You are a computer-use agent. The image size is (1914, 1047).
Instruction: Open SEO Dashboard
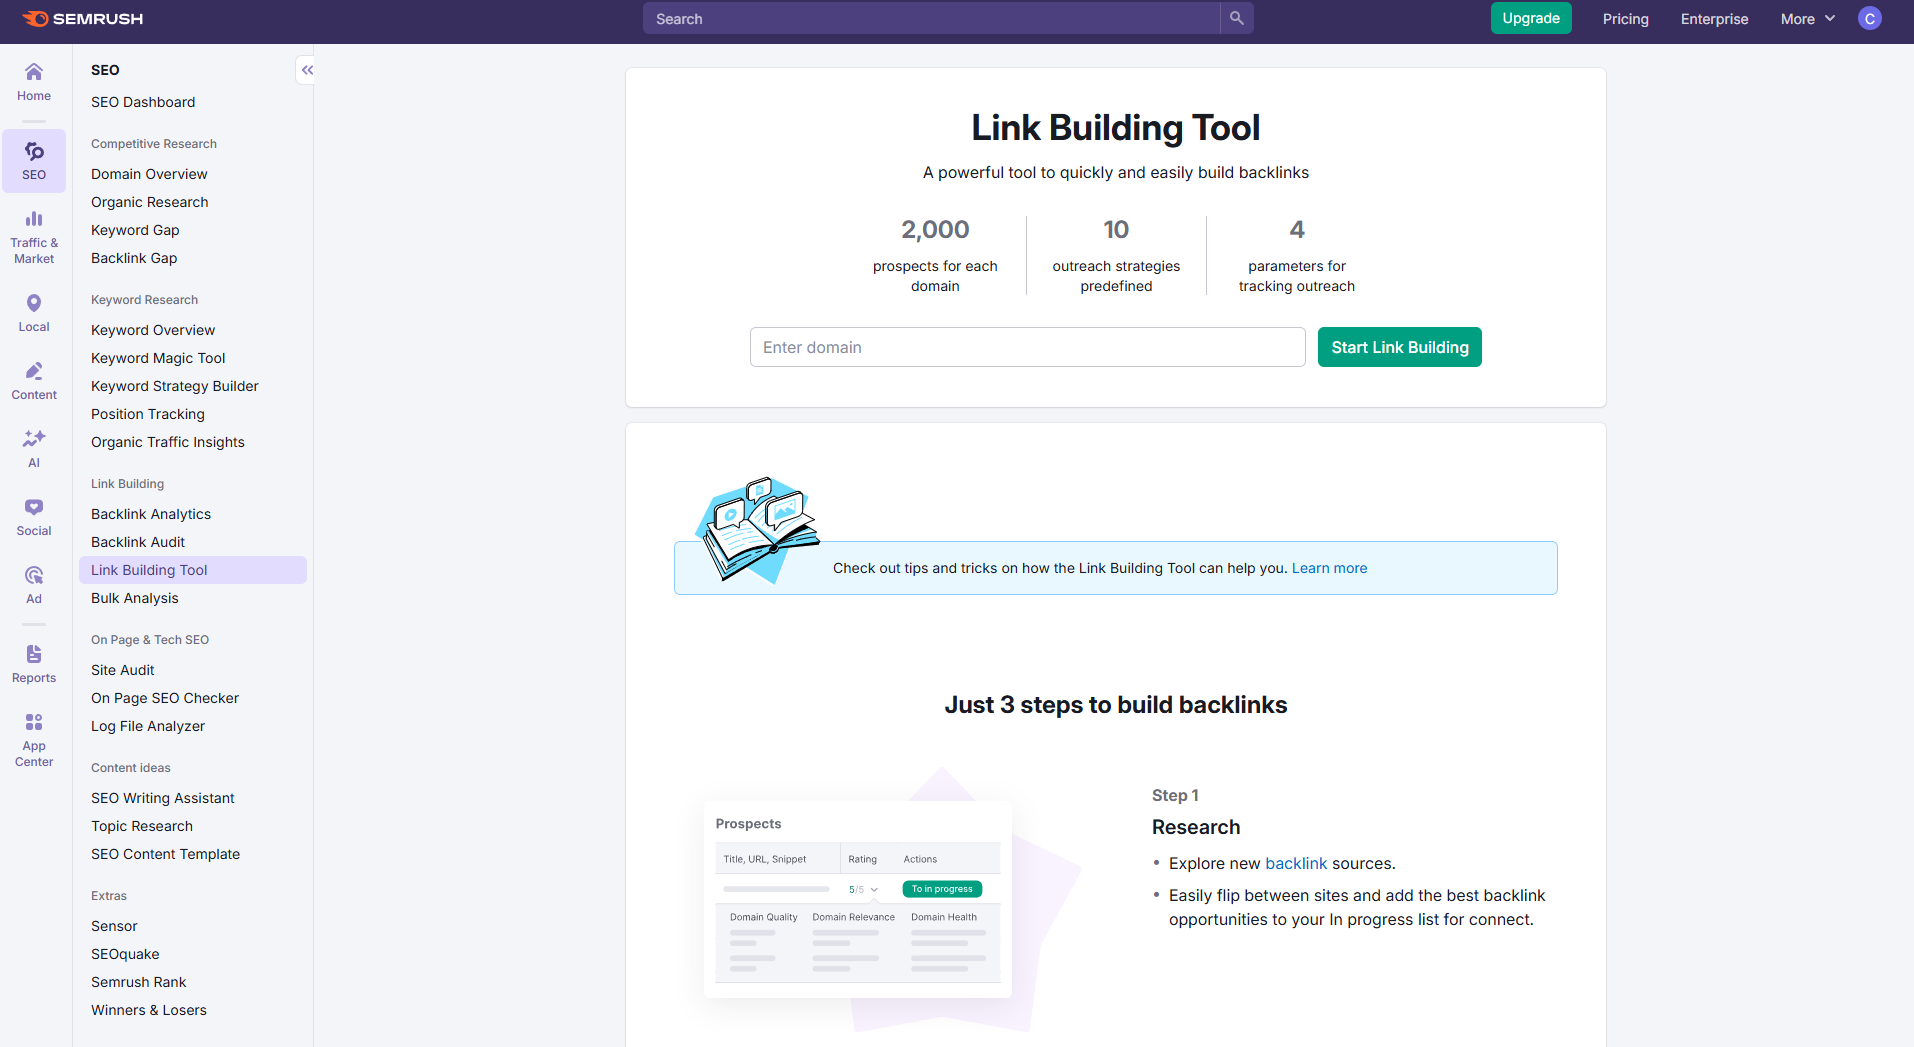point(143,102)
